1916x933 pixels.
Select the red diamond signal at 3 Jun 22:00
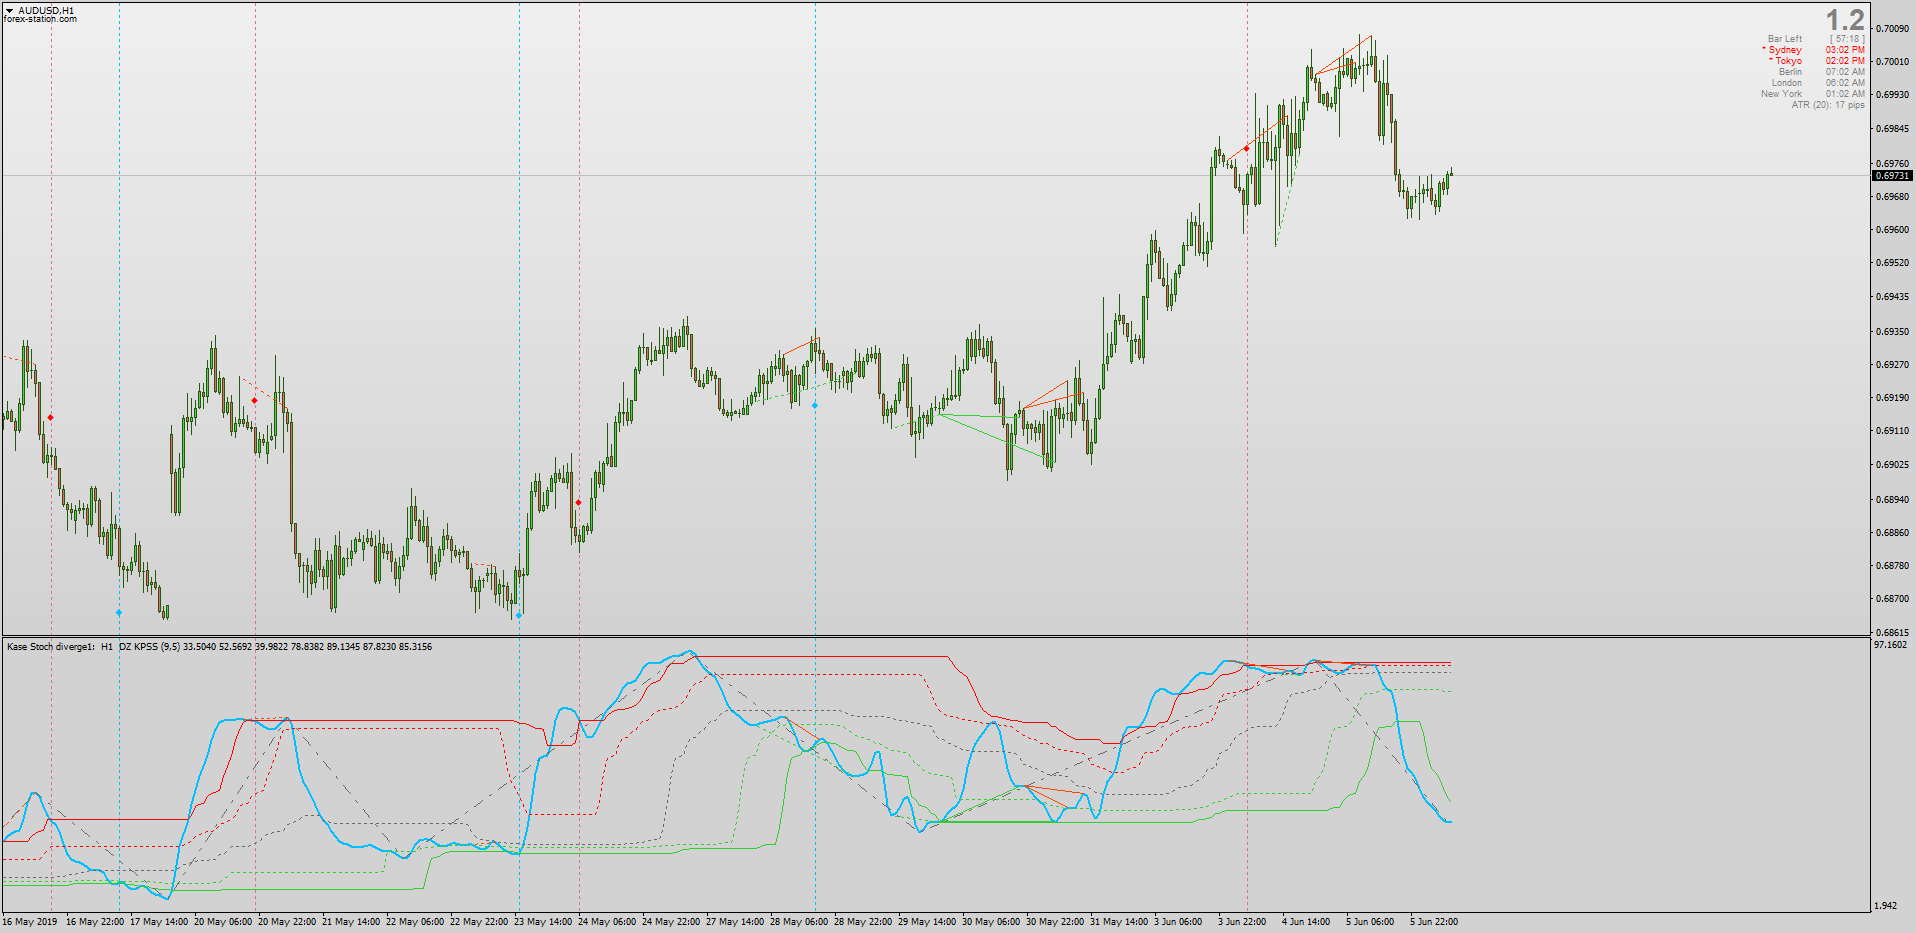tap(1246, 148)
